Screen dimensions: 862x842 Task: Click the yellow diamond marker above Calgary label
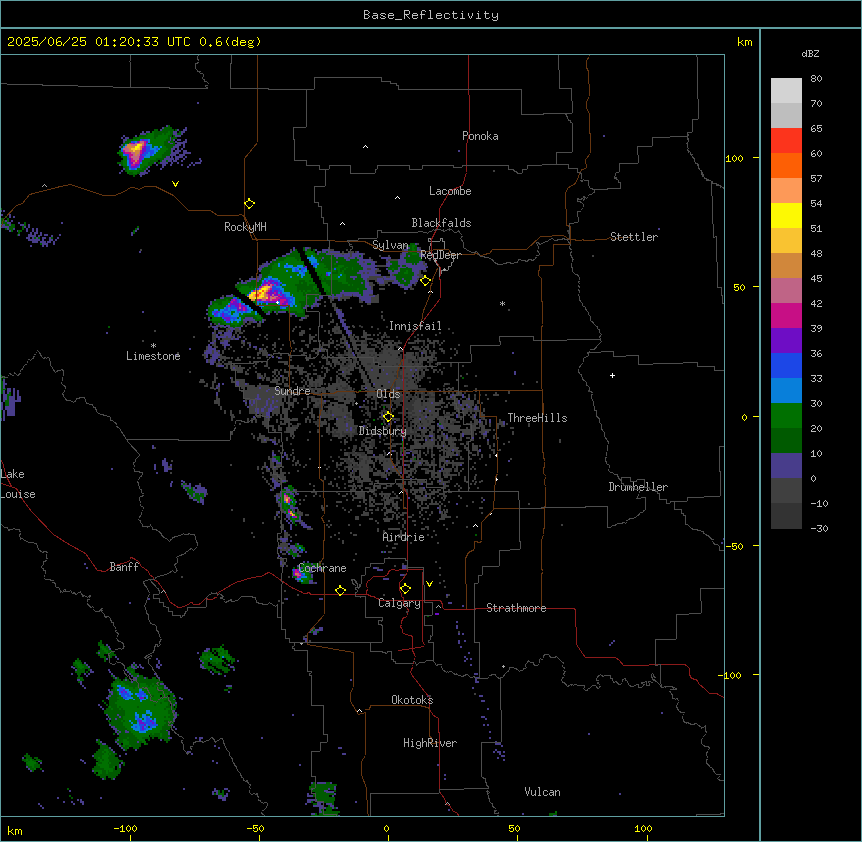[x=405, y=589]
